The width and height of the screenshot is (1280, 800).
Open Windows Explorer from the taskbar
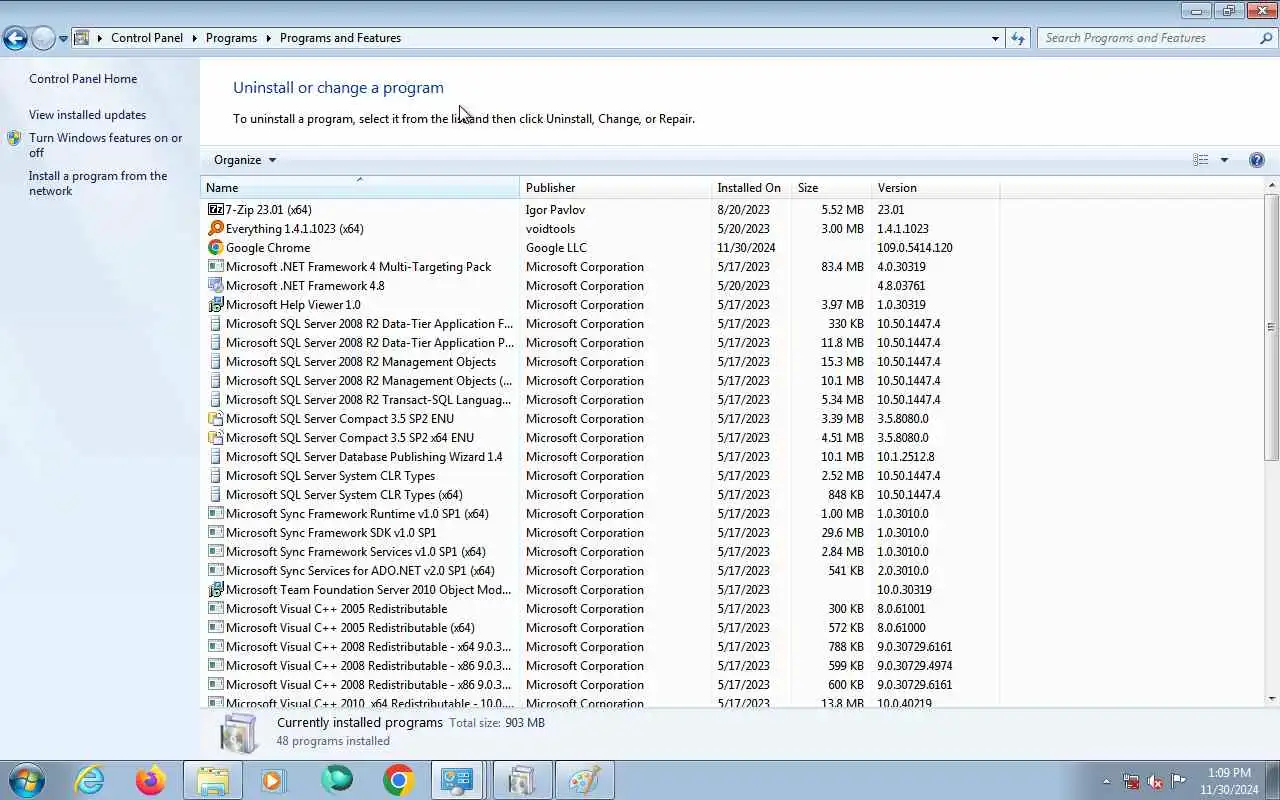click(x=213, y=780)
